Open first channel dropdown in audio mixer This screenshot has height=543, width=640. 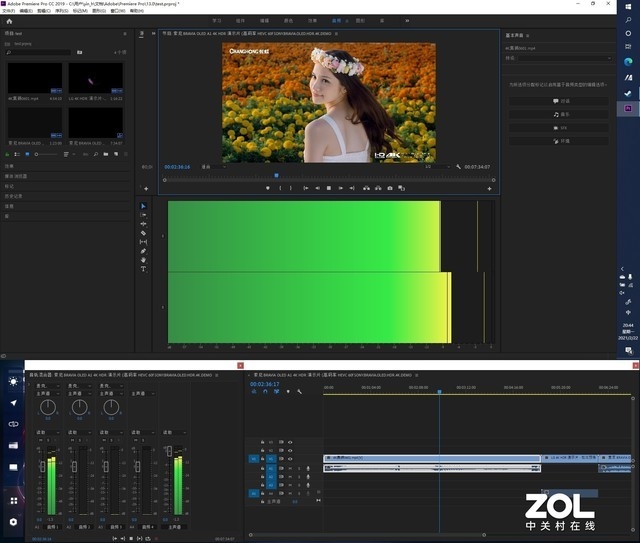coord(46,385)
